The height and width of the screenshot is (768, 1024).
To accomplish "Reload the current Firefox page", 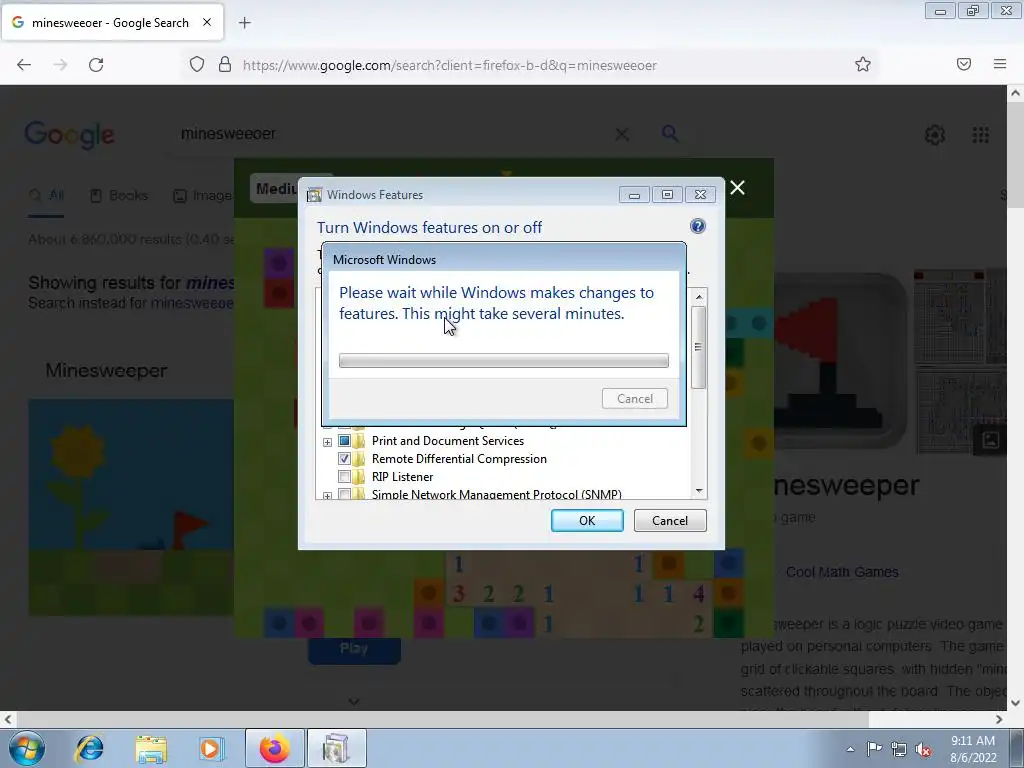I will 96,65.
